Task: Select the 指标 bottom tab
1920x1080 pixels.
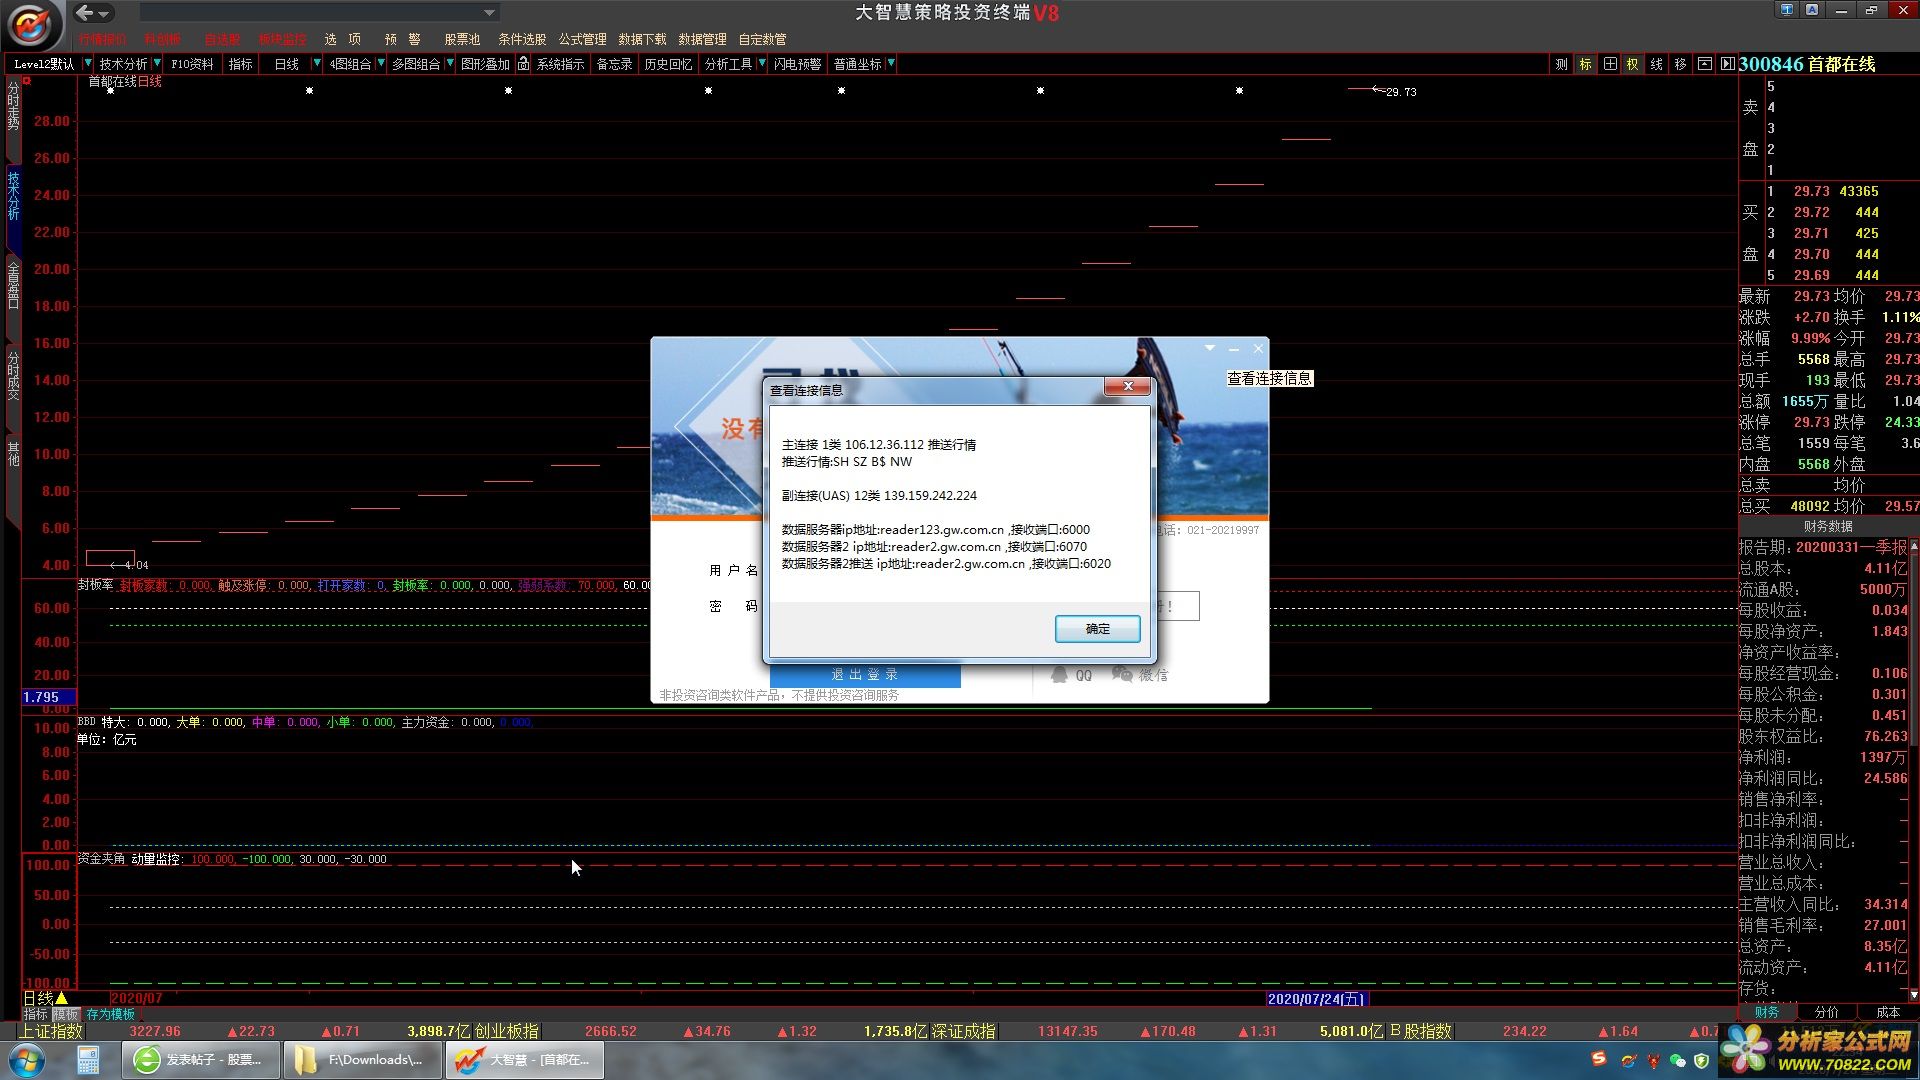Action: [x=35, y=1014]
